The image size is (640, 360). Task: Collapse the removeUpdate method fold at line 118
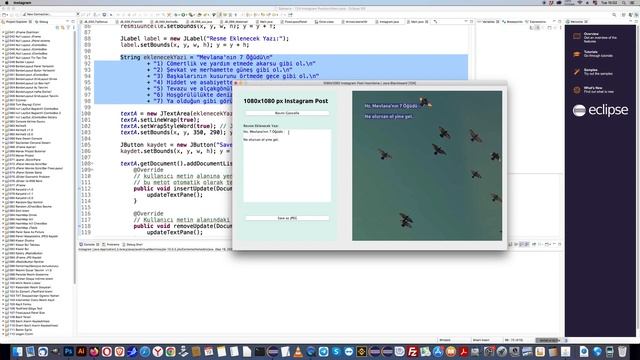(x=80, y=226)
